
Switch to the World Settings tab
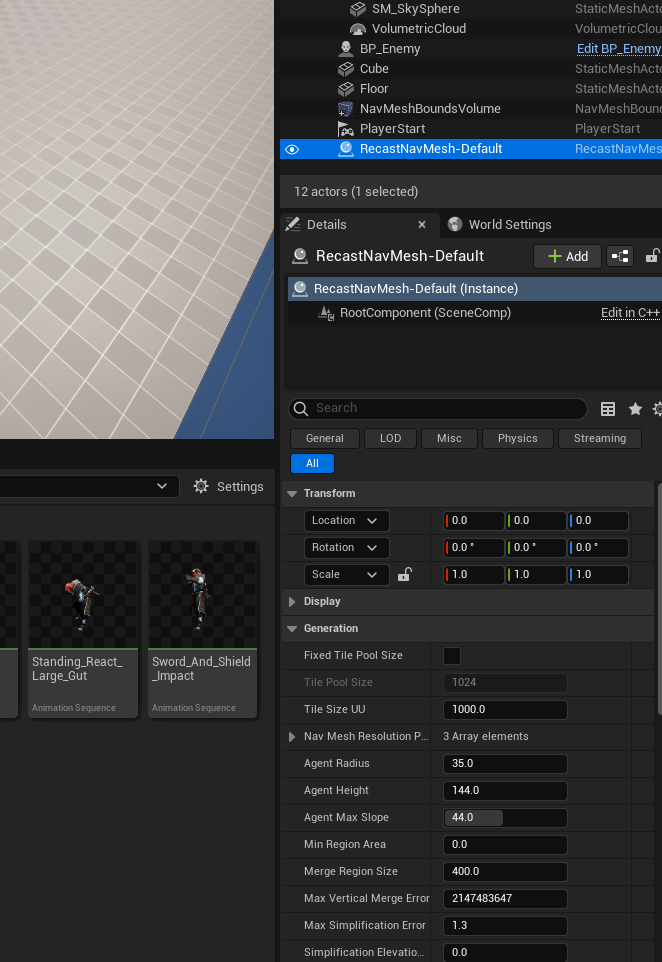click(499, 225)
